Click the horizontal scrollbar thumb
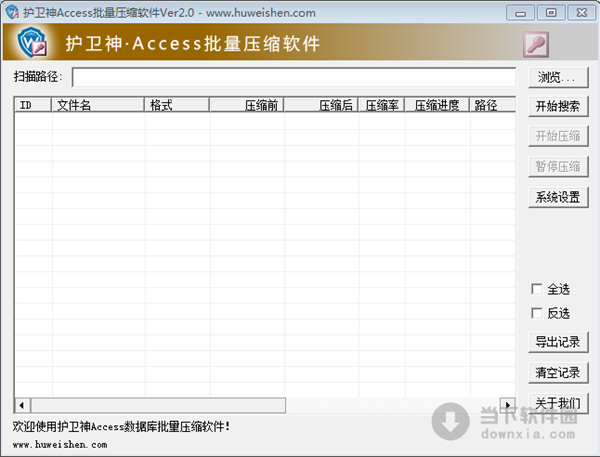 158,405
